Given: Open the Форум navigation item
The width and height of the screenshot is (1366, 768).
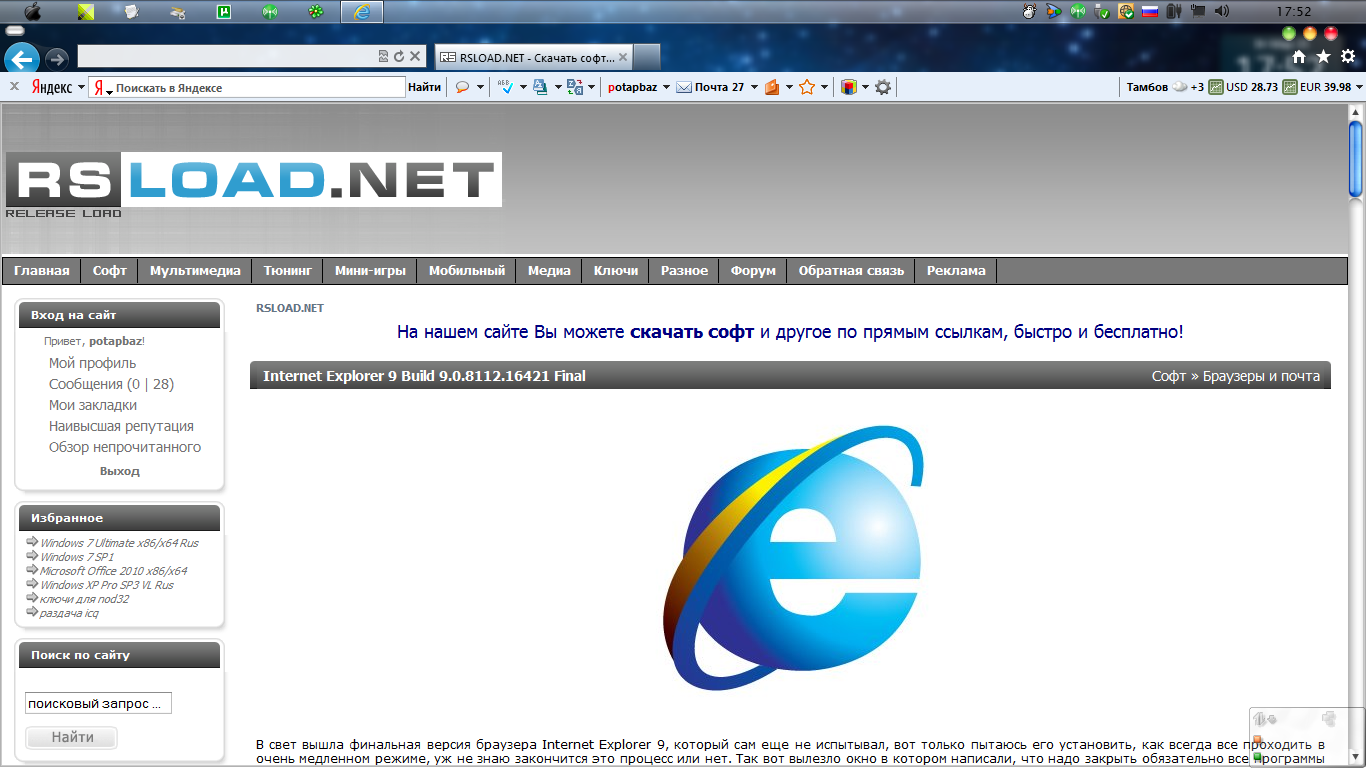Looking at the screenshot, I should click(753, 271).
